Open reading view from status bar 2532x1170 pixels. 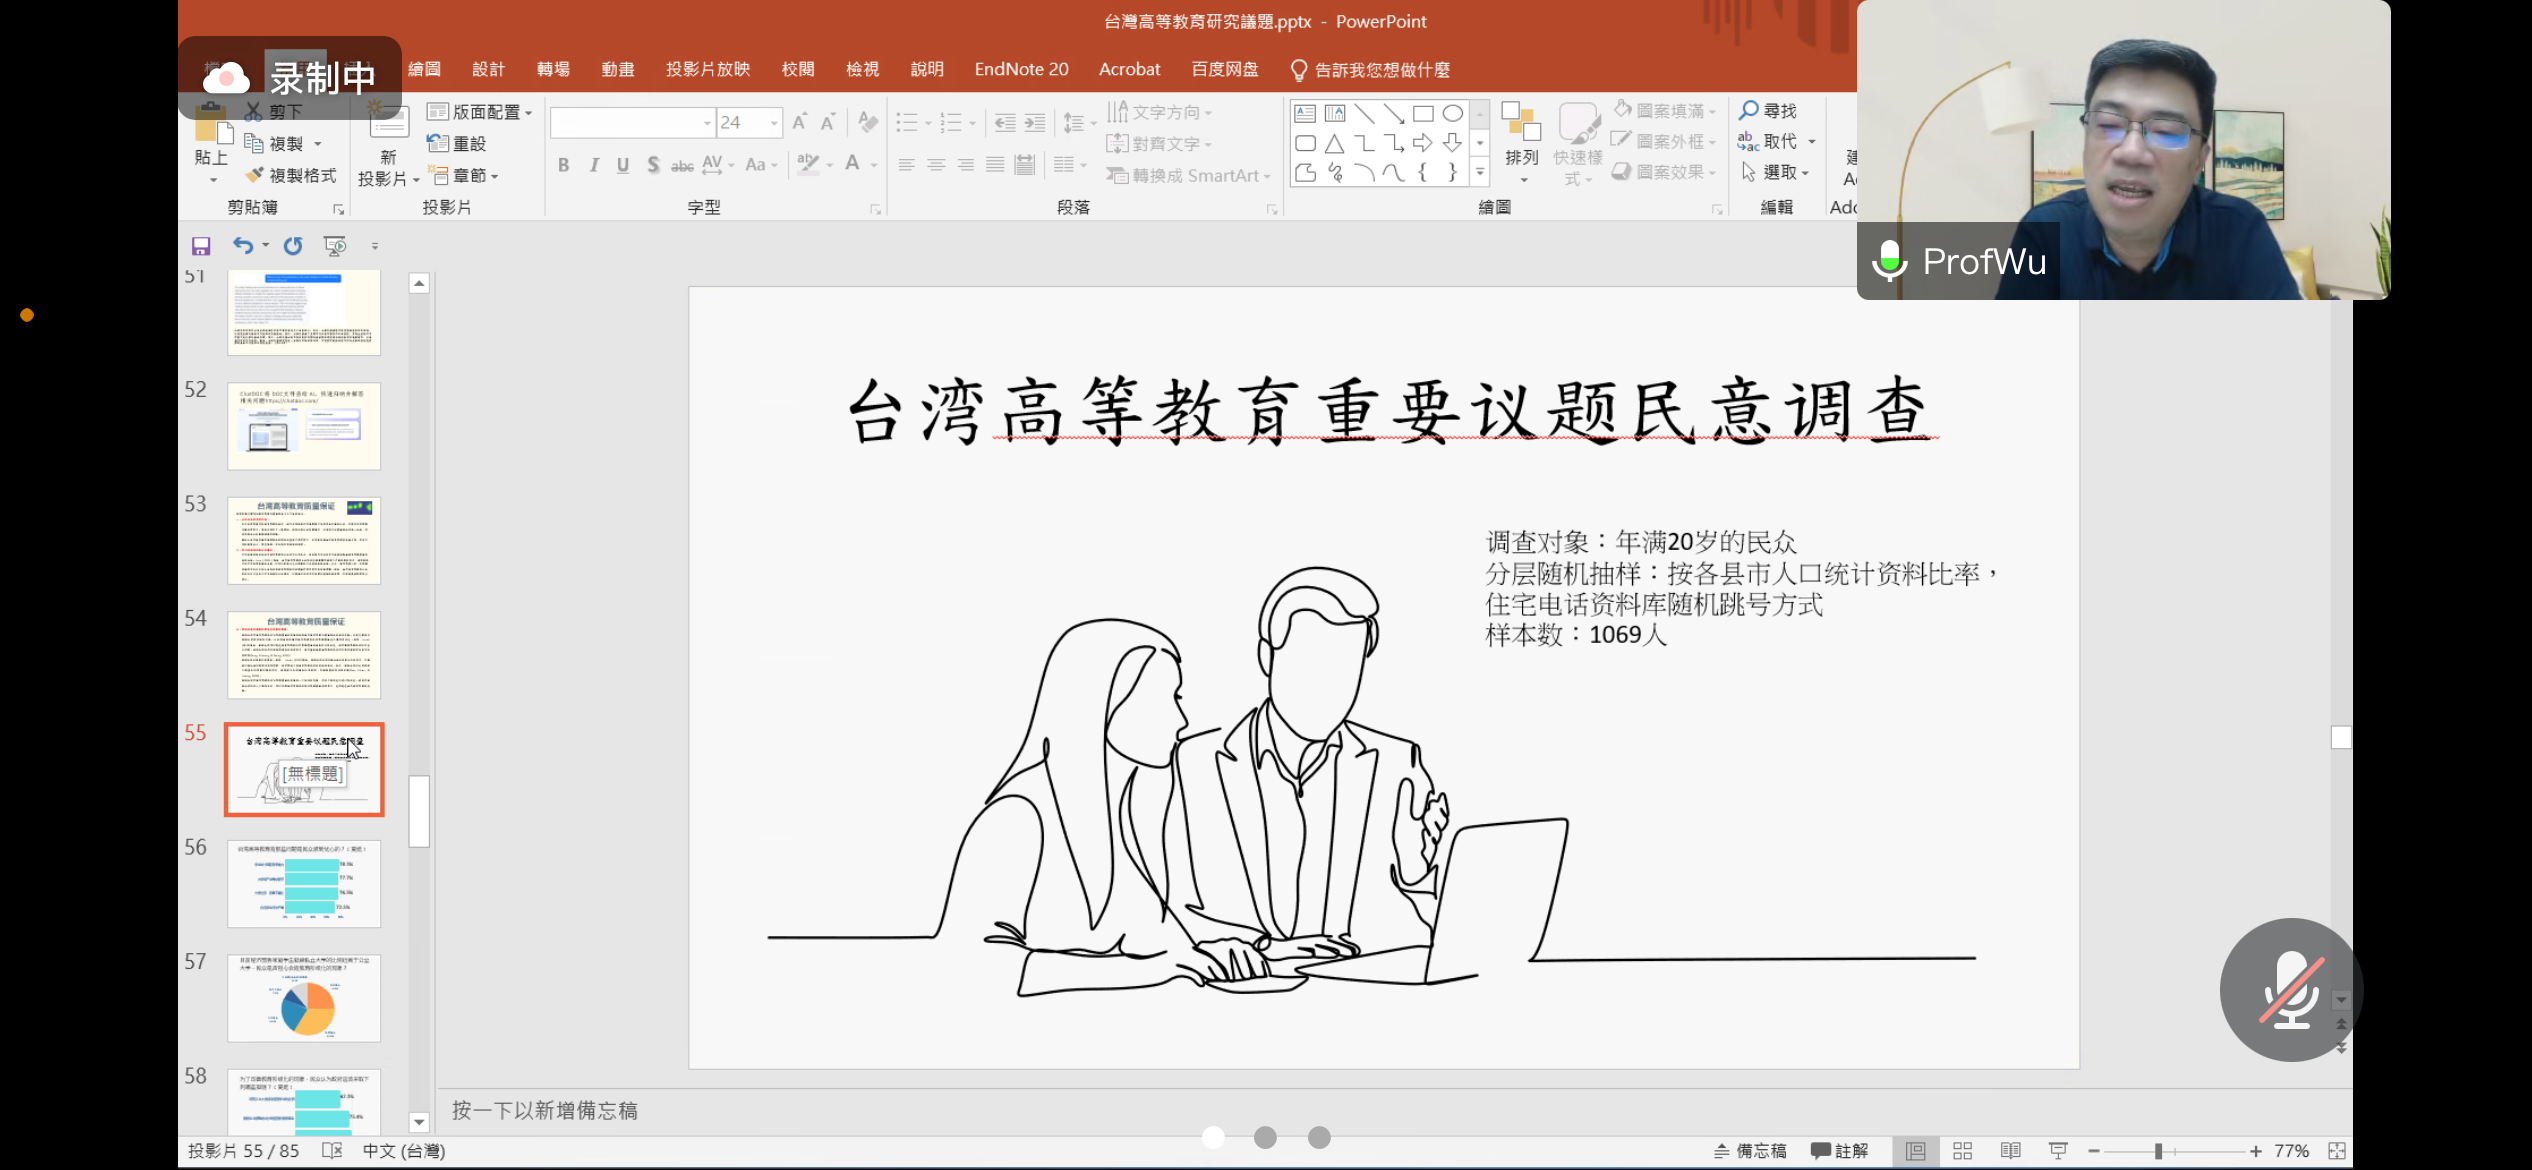(2010, 1151)
